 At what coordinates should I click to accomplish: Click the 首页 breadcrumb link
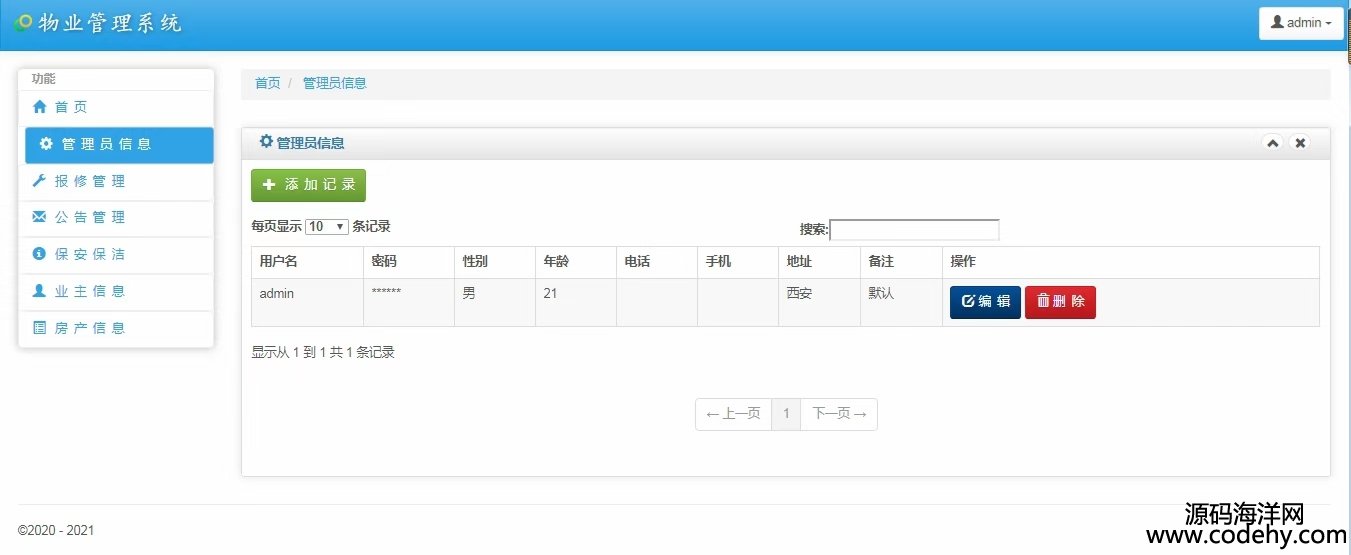[x=267, y=83]
